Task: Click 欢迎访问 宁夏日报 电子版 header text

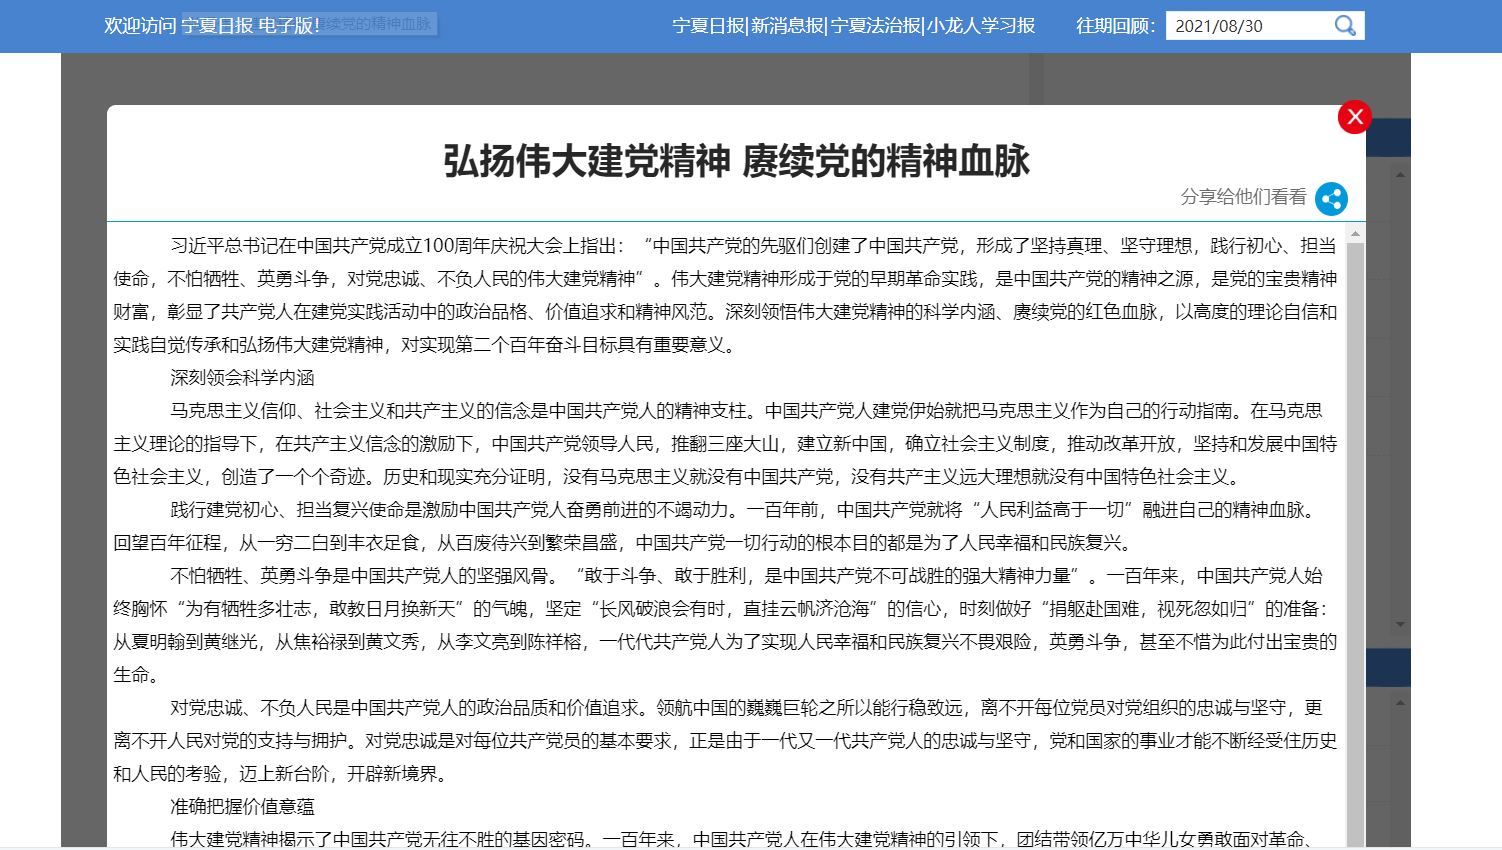Action: (212, 26)
